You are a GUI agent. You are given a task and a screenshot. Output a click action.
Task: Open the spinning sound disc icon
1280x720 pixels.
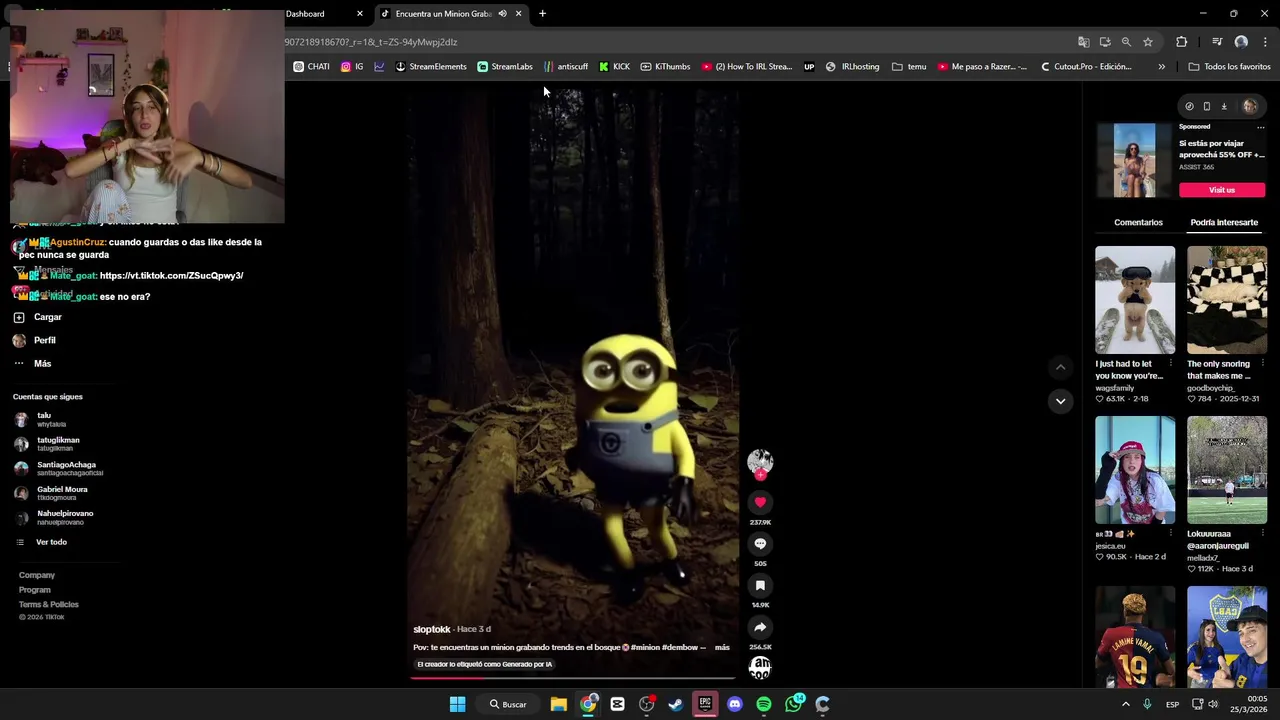pyautogui.click(x=760, y=667)
